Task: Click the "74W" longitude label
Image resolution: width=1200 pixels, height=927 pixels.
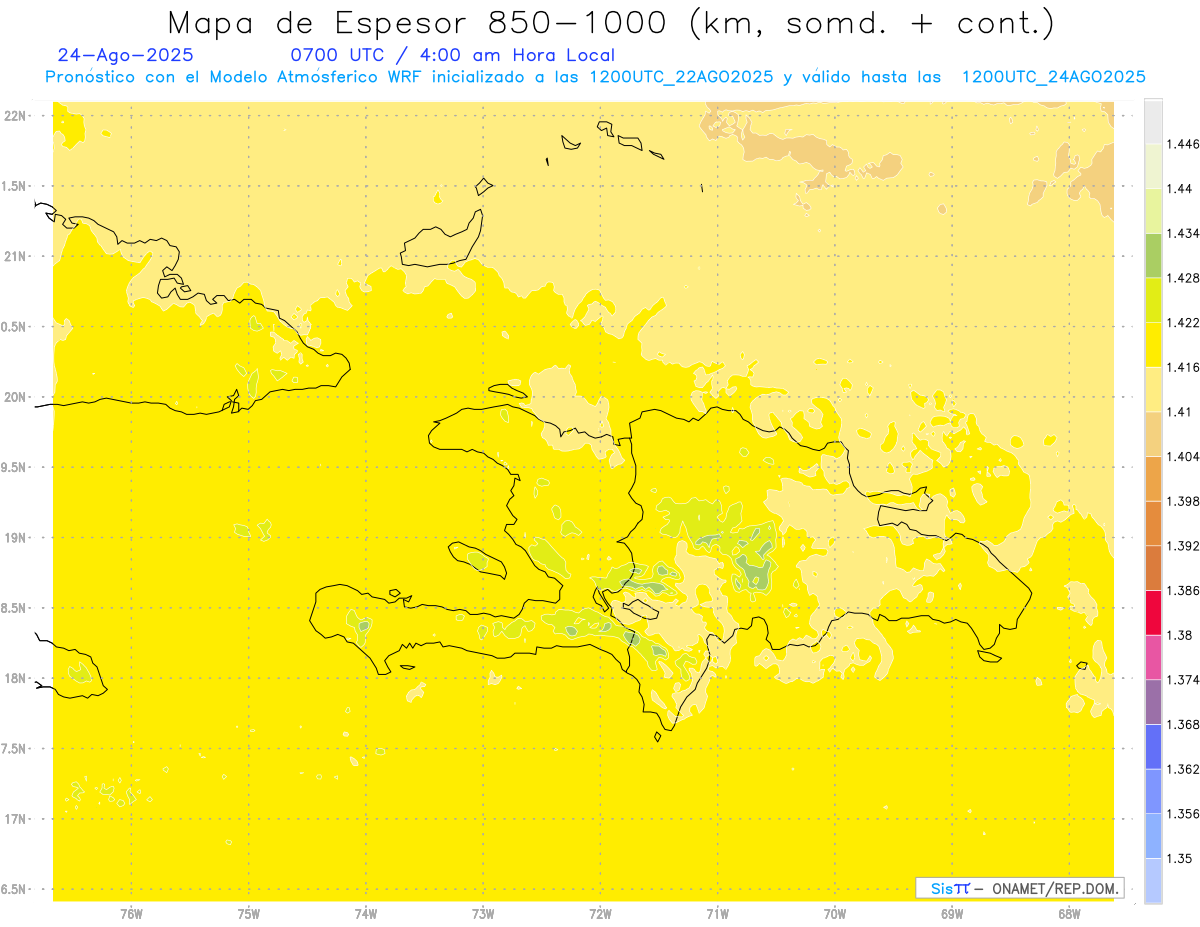Action: (366, 914)
